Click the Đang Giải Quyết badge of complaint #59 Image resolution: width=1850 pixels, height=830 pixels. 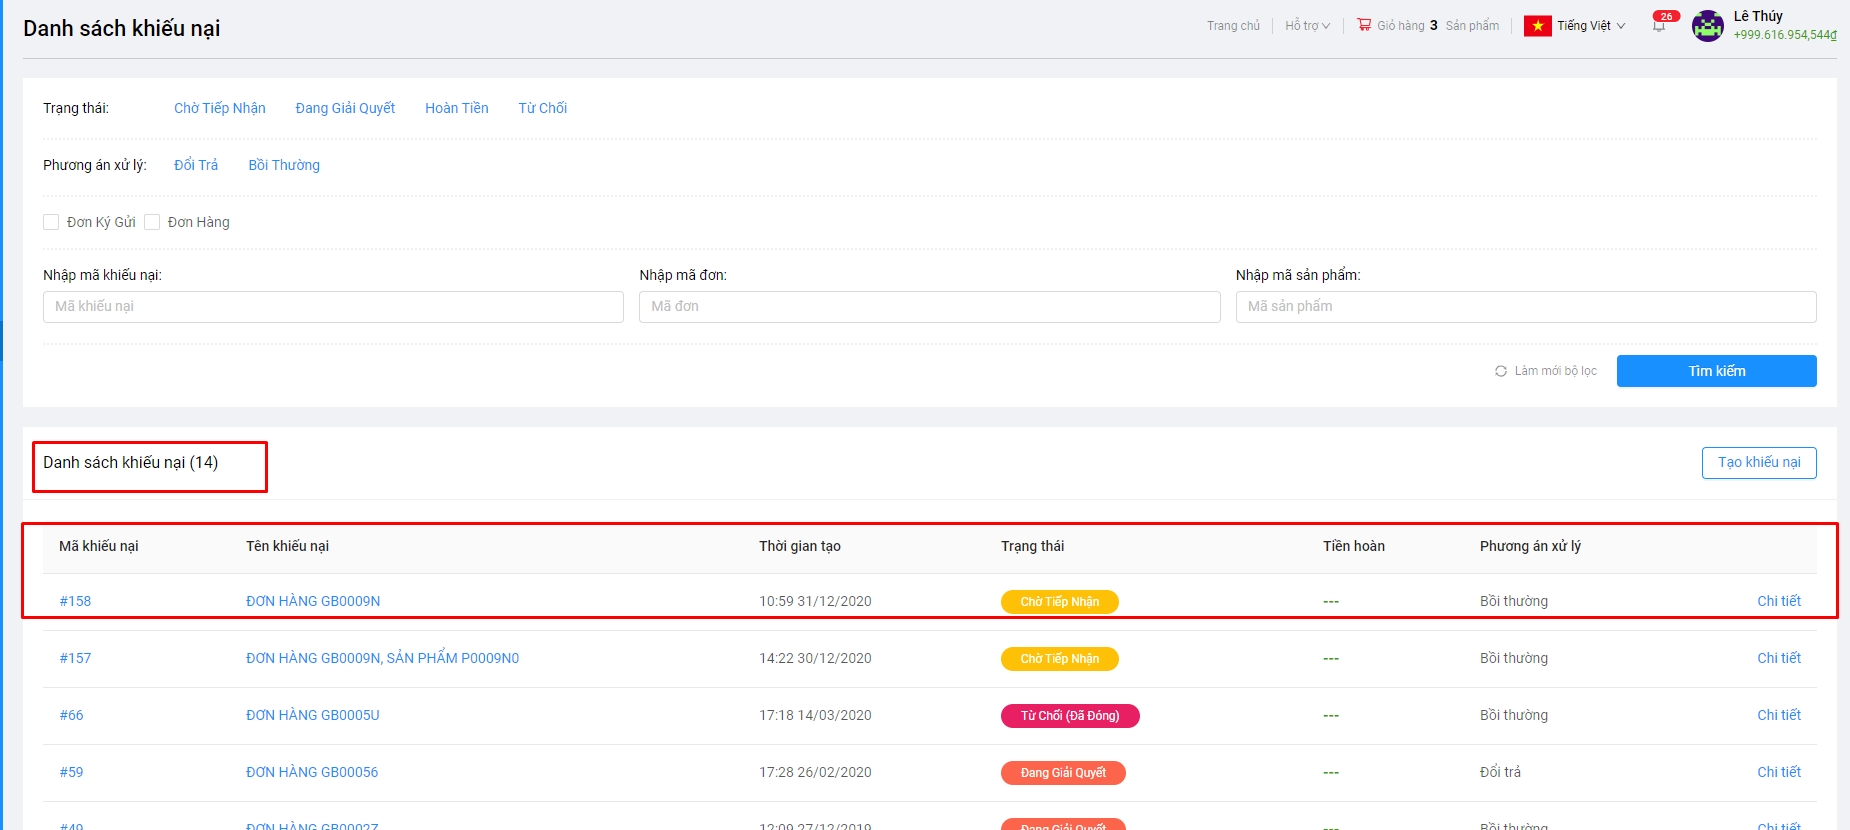tap(1062, 773)
